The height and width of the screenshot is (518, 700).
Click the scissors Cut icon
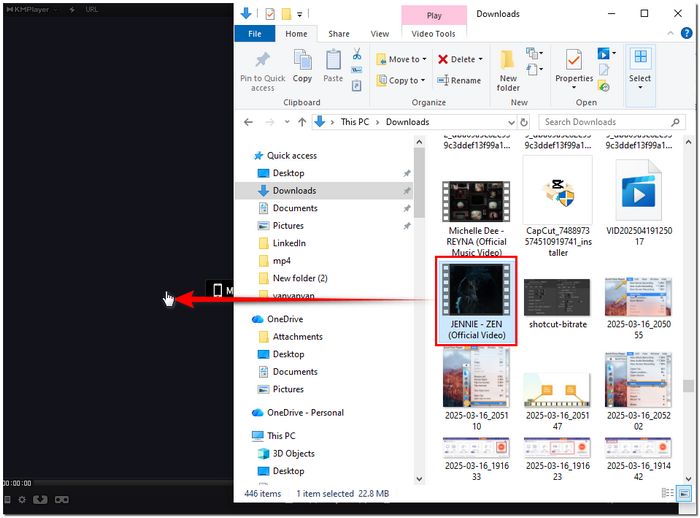tap(357, 54)
